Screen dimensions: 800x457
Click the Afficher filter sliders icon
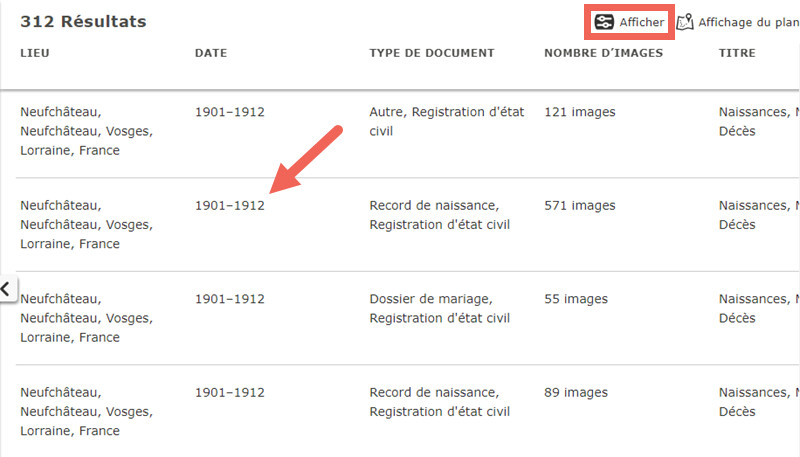[x=604, y=22]
